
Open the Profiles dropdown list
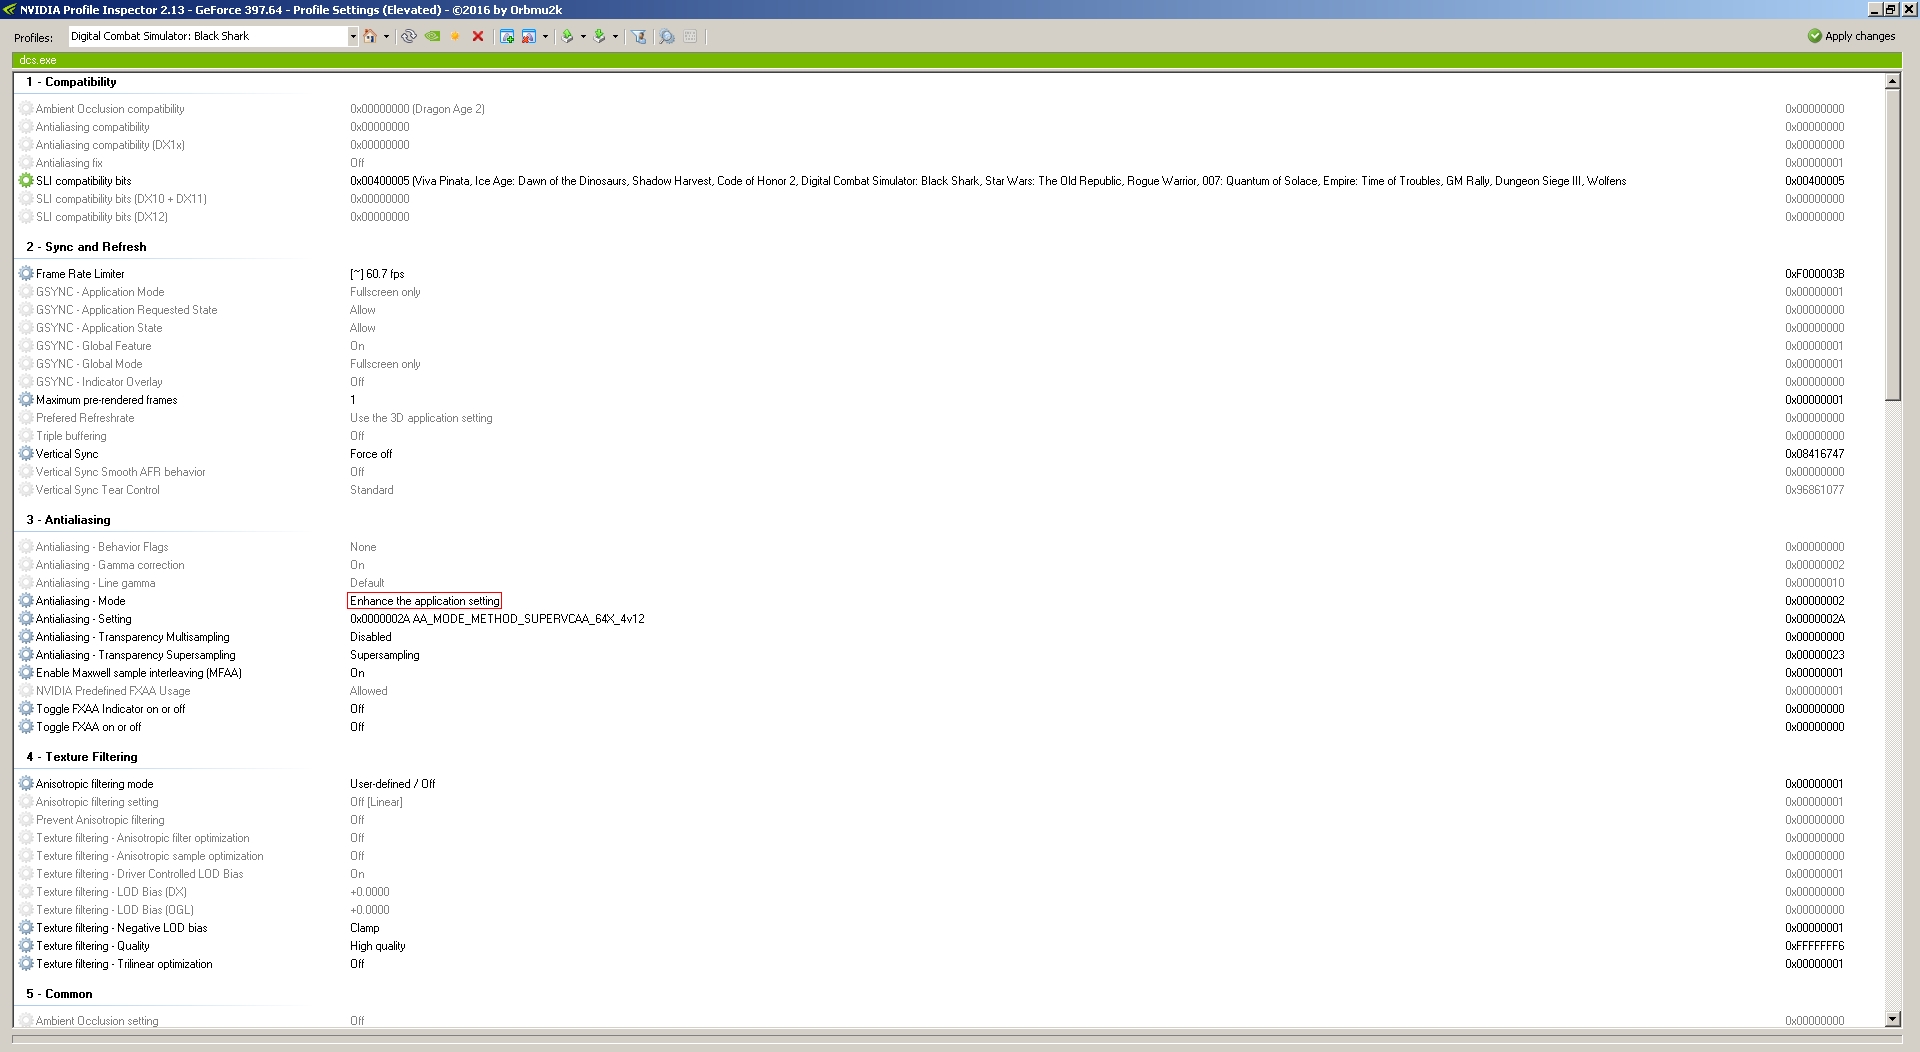pos(353,36)
